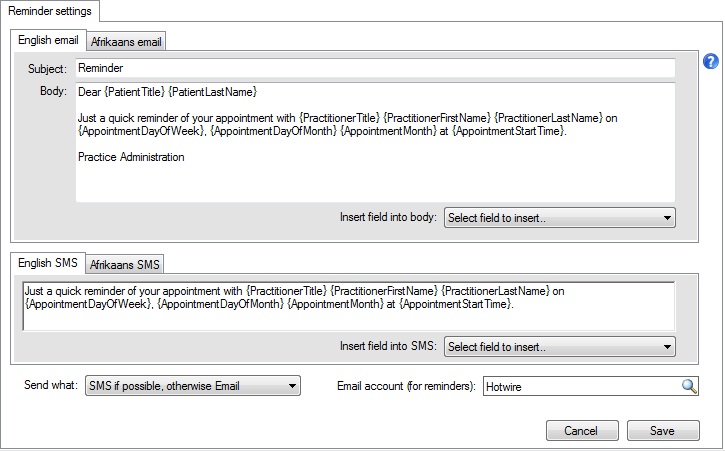Open the Reminder settings tab
This screenshot has height=451, width=725.
50,11
